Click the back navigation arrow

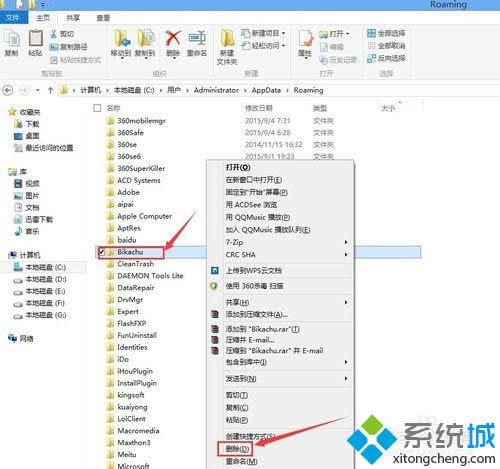point(8,90)
